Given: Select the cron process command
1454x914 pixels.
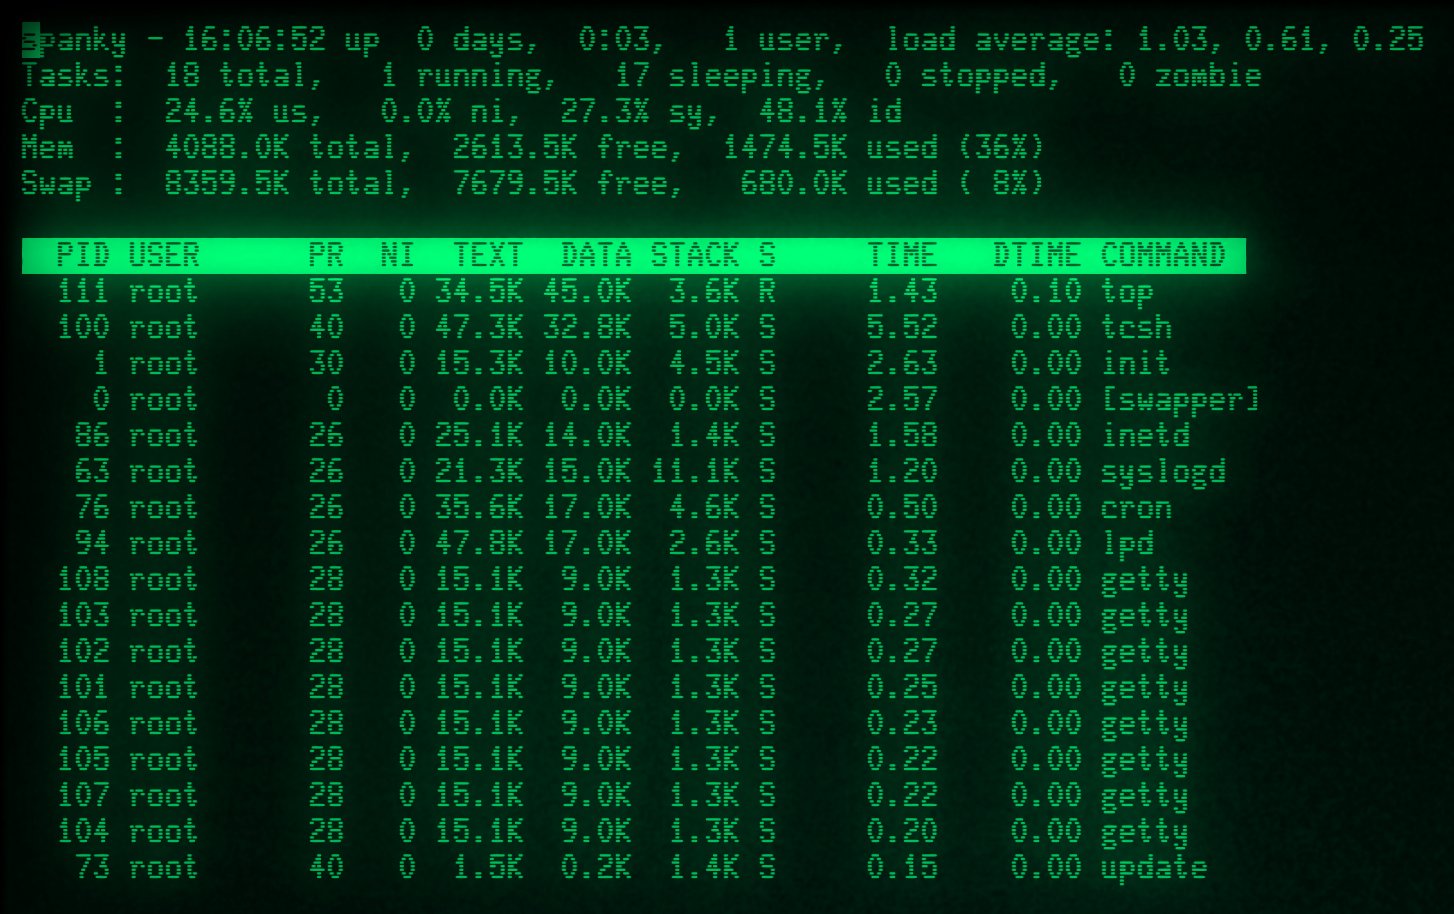Looking at the screenshot, I should pos(1136,508).
